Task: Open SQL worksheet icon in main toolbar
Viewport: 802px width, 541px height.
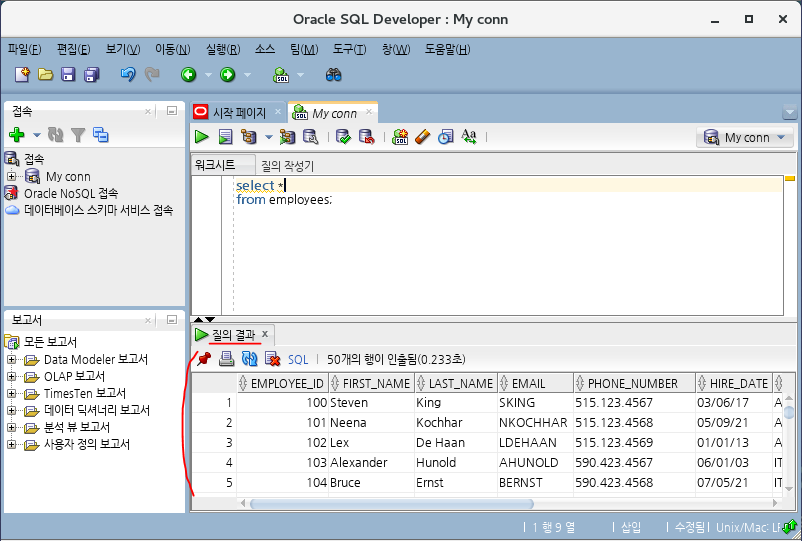Action: click(x=281, y=75)
